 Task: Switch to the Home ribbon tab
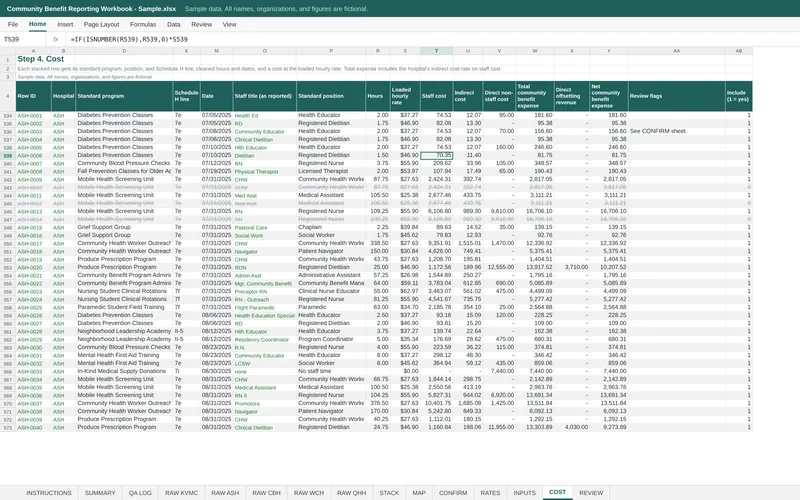[x=37, y=24]
